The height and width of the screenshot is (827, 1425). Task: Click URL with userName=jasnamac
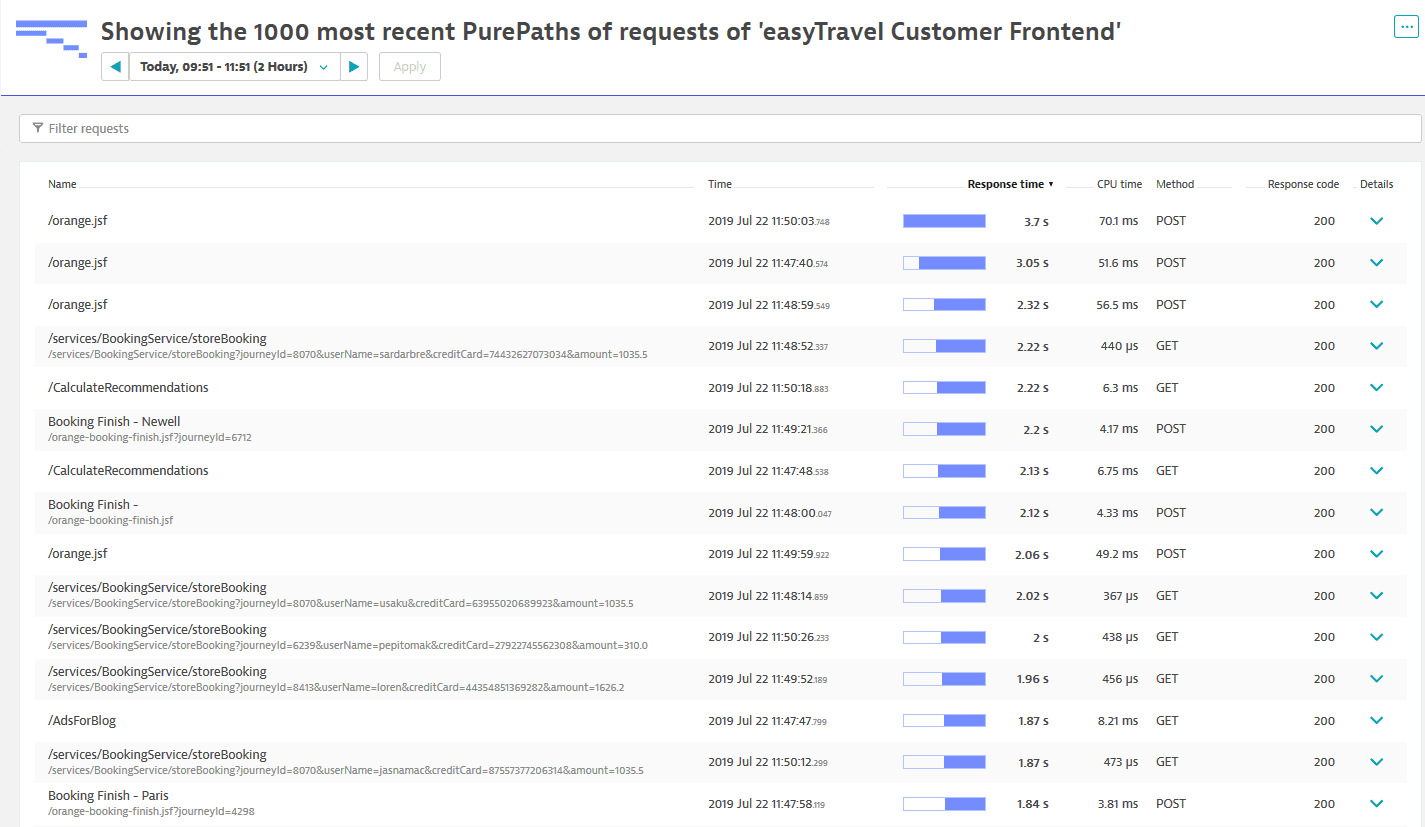346,770
